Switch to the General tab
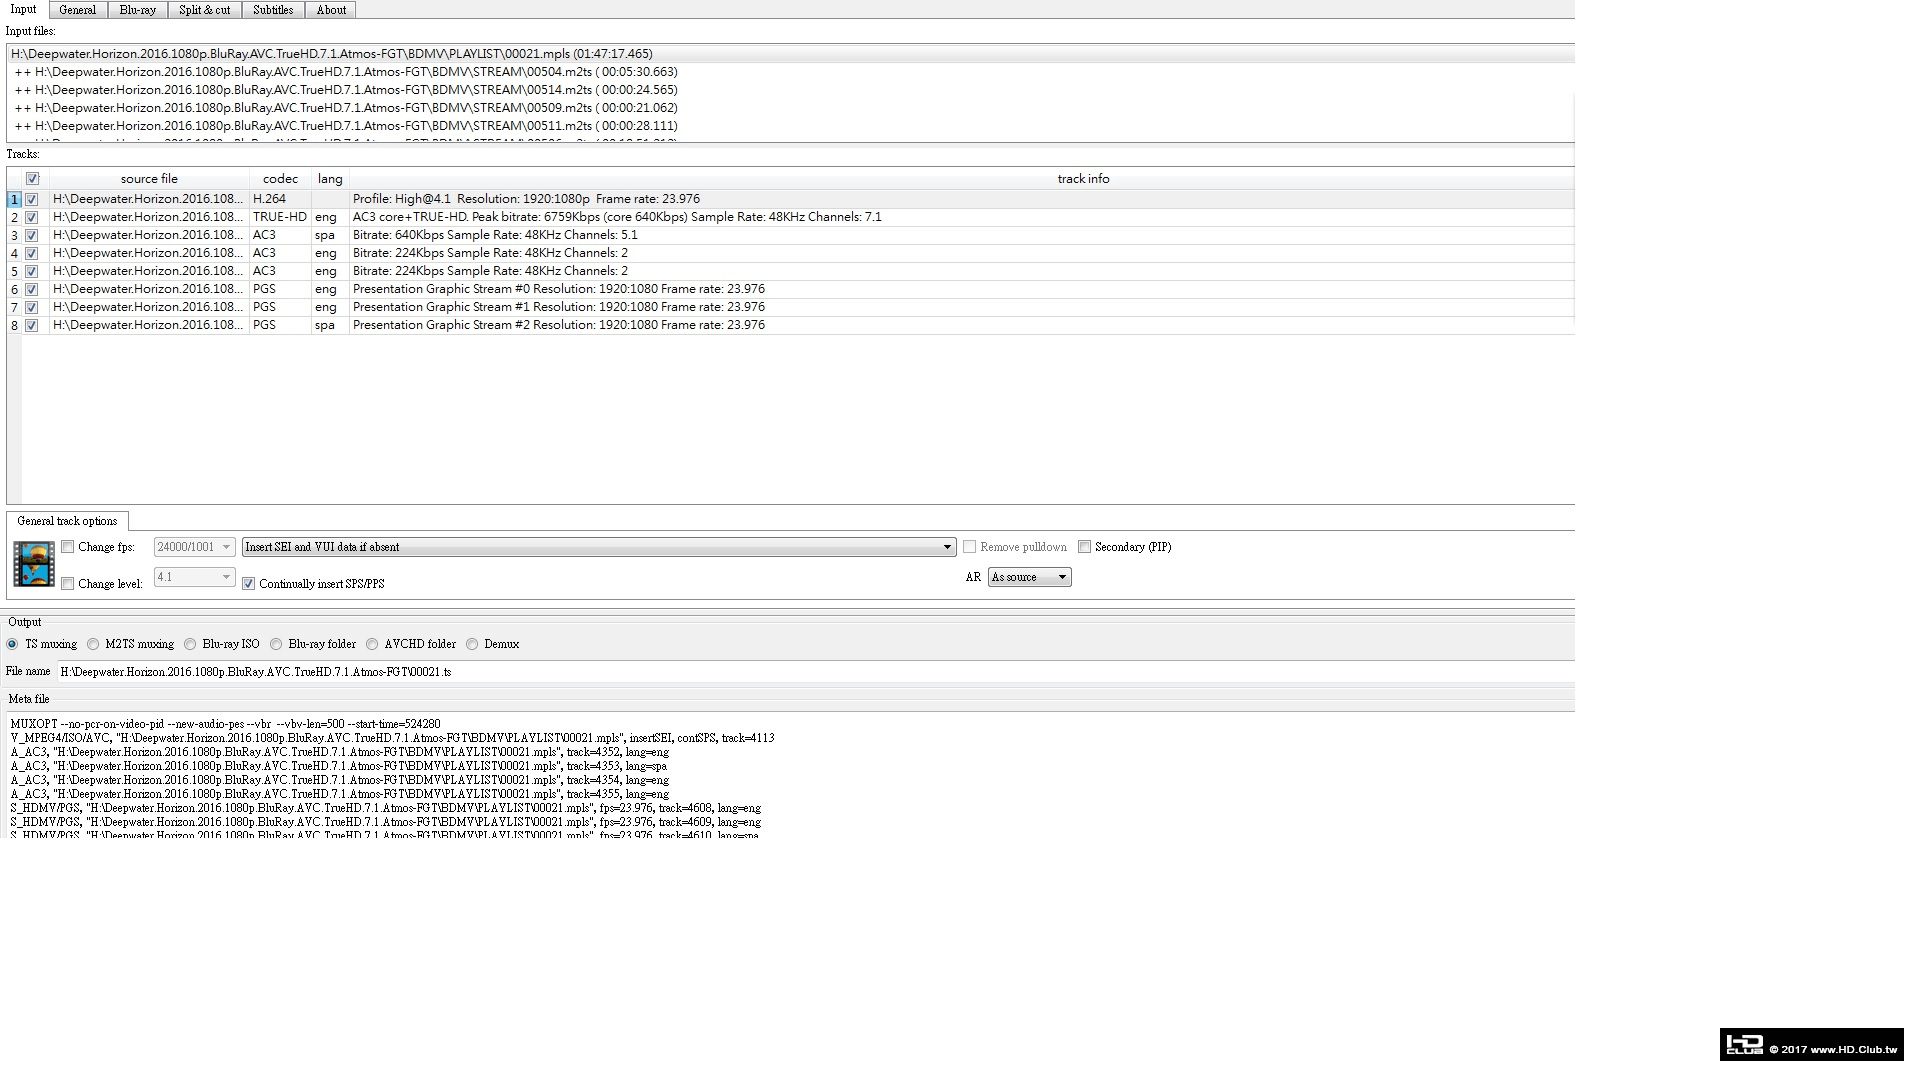The image size is (1920, 1075). click(x=77, y=10)
